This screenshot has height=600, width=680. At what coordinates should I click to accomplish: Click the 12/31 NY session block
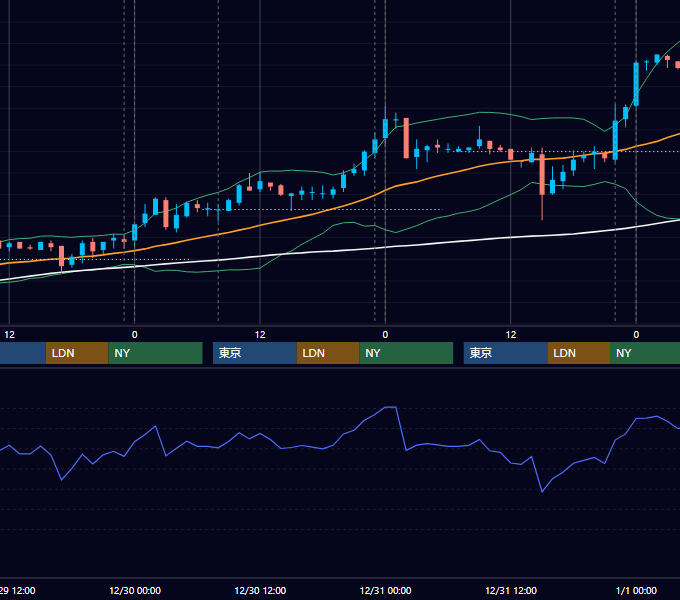(x=645, y=353)
